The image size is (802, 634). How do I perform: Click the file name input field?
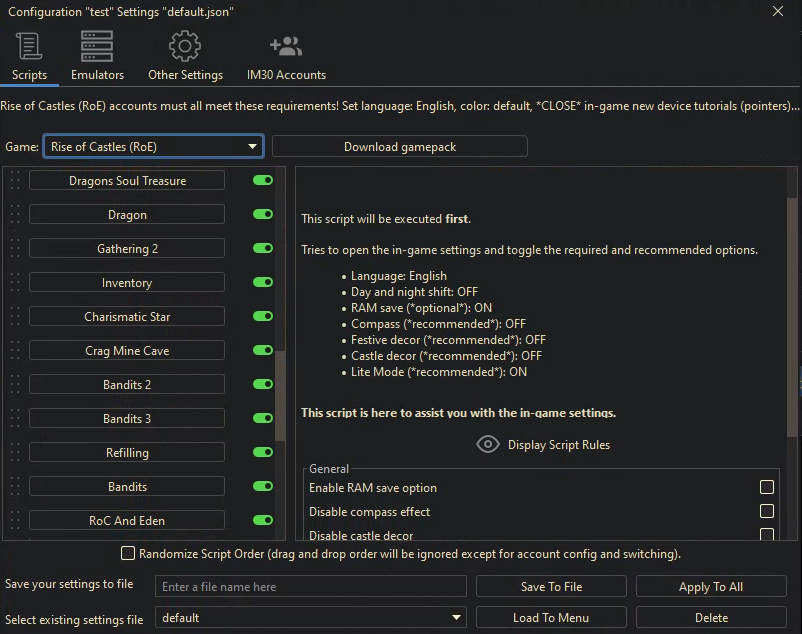311,586
